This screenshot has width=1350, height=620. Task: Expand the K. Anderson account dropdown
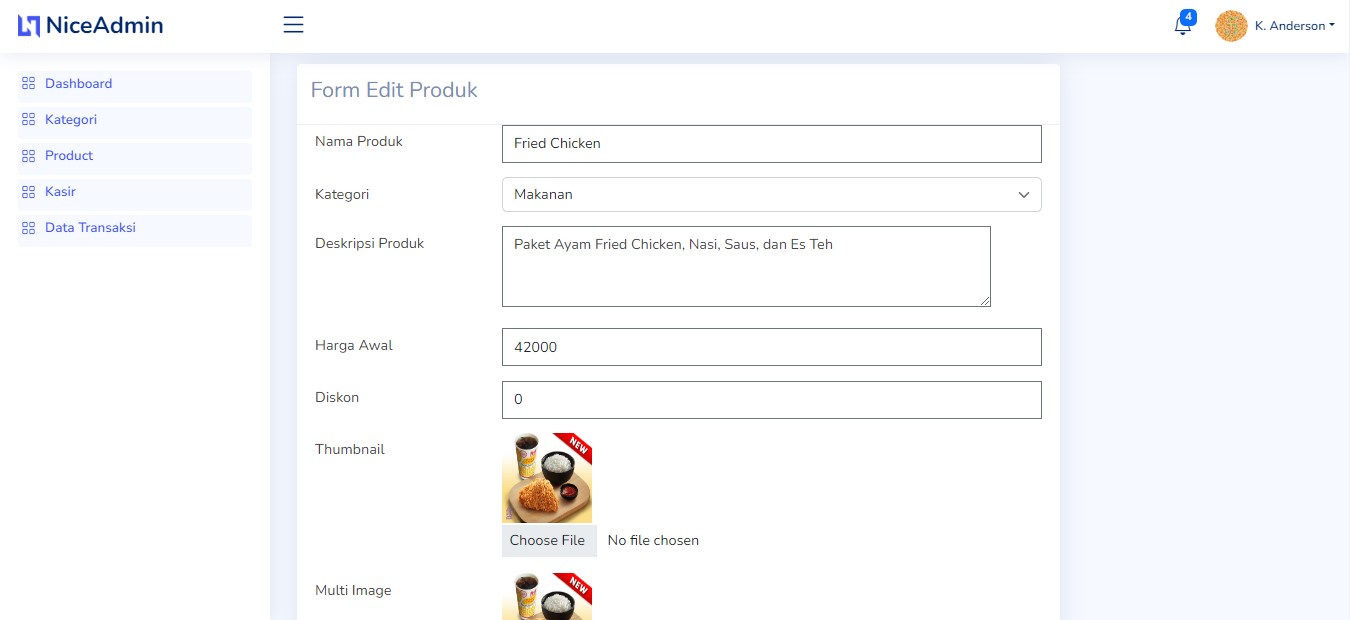coord(1293,25)
